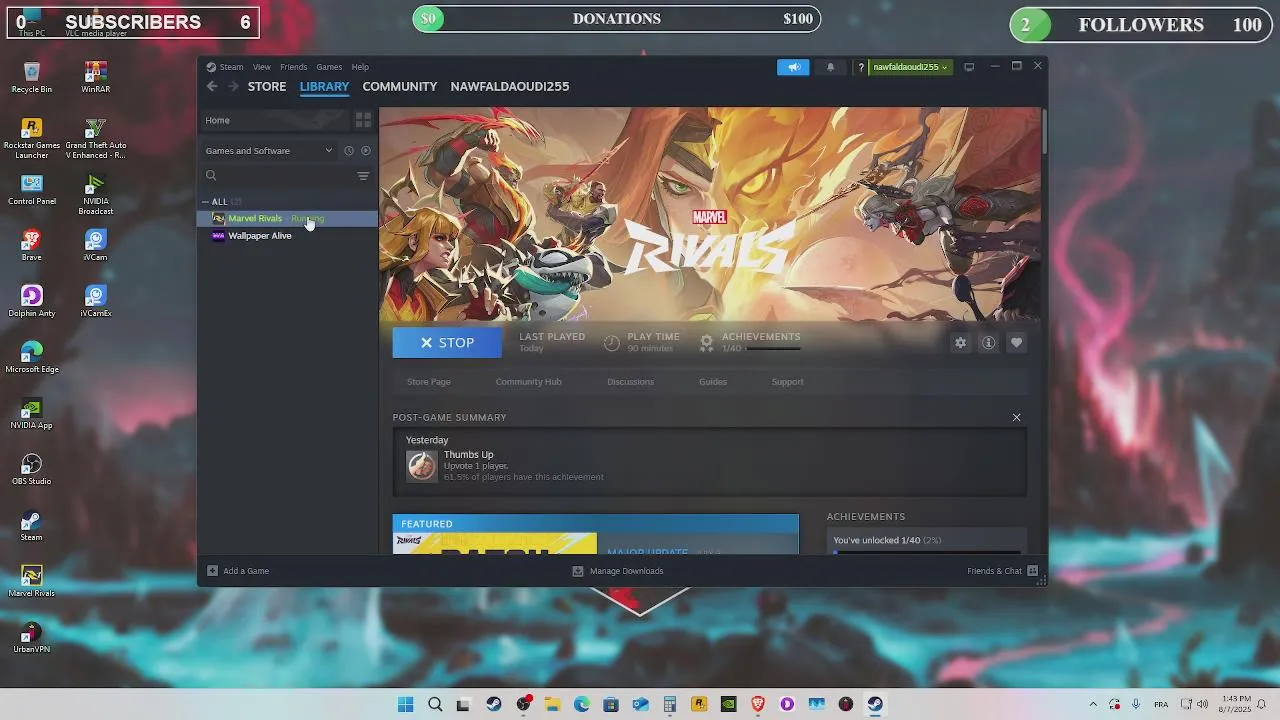Stop the running Marvel Rivals game
Viewport: 1280px width, 720px height.
(x=447, y=342)
